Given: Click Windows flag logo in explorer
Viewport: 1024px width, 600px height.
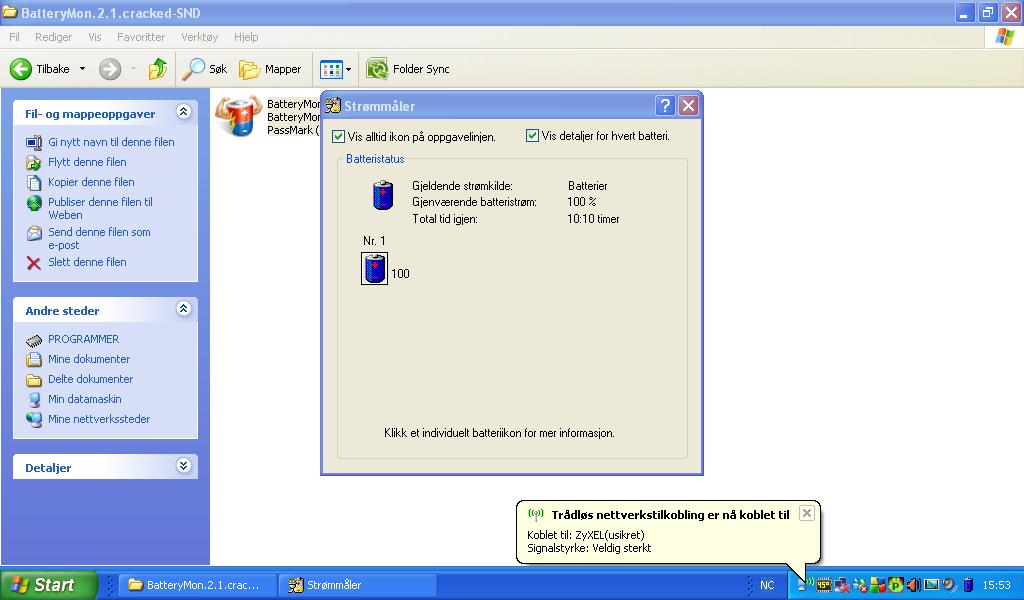Looking at the screenshot, I should (1004, 37).
